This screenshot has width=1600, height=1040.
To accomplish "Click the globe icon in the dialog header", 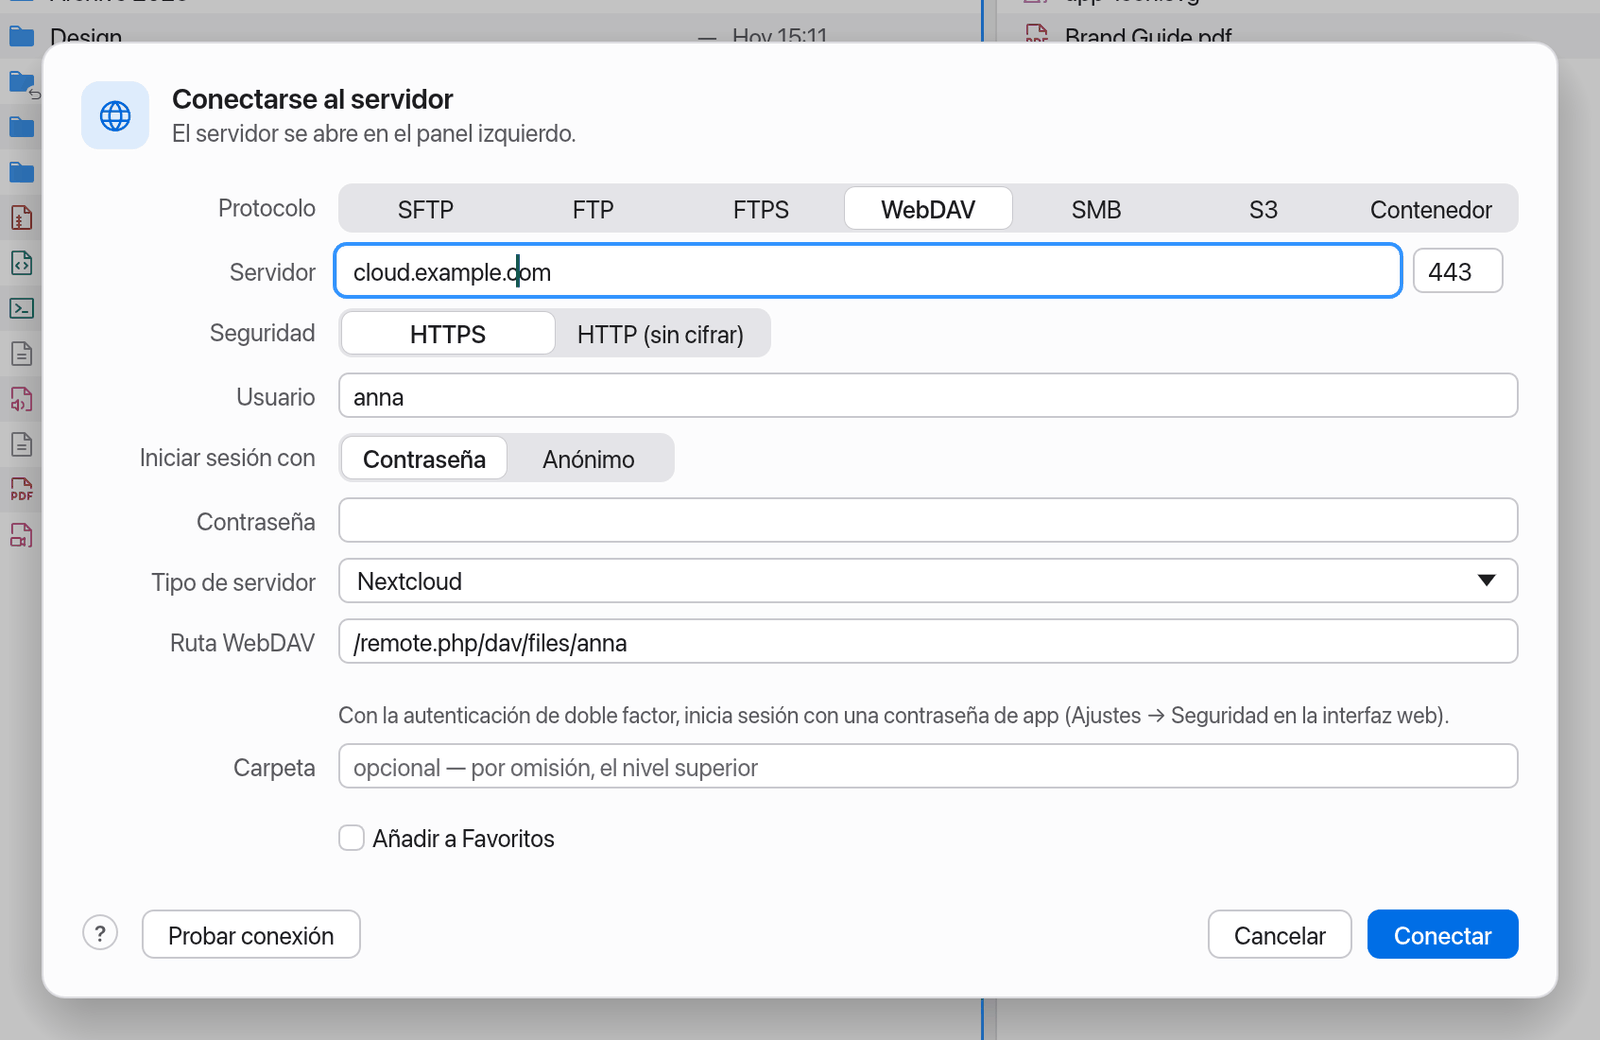I will (115, 116).
